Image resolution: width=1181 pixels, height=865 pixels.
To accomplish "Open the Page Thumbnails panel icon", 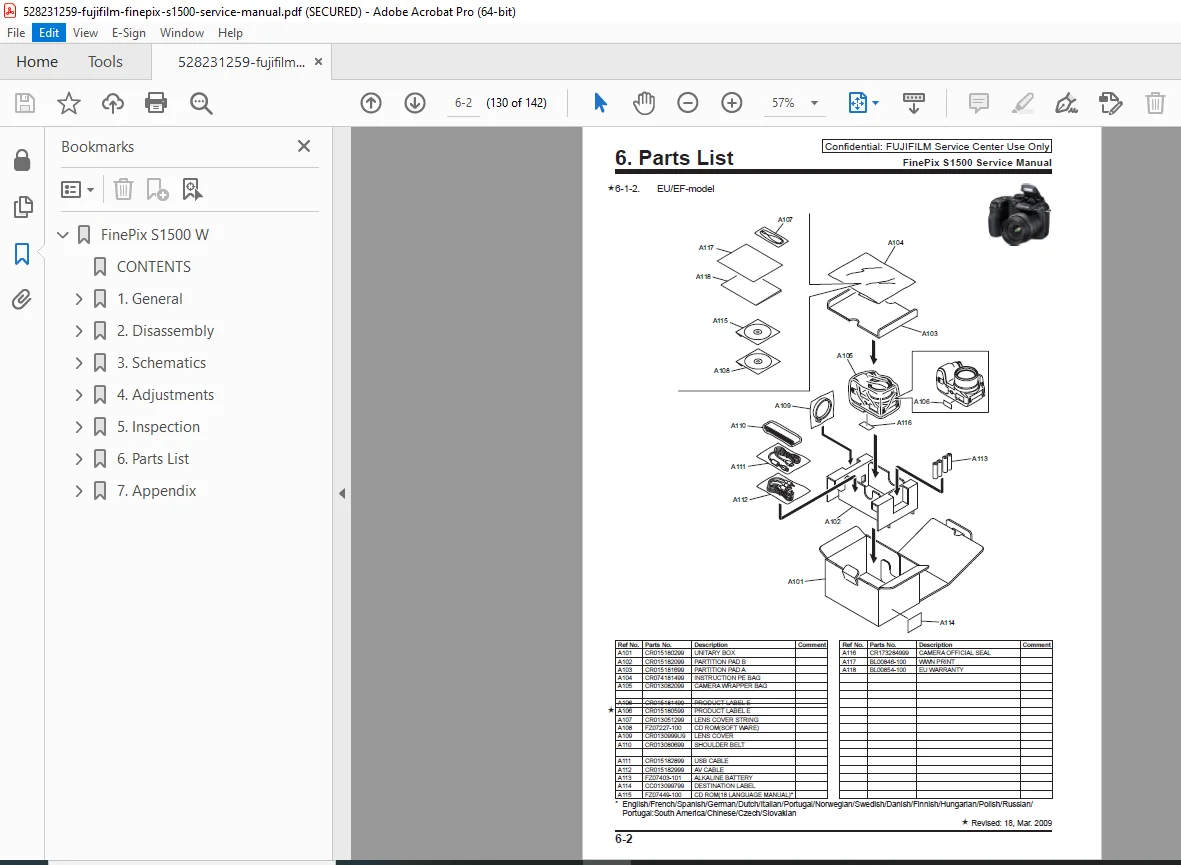I will [23, 206].
